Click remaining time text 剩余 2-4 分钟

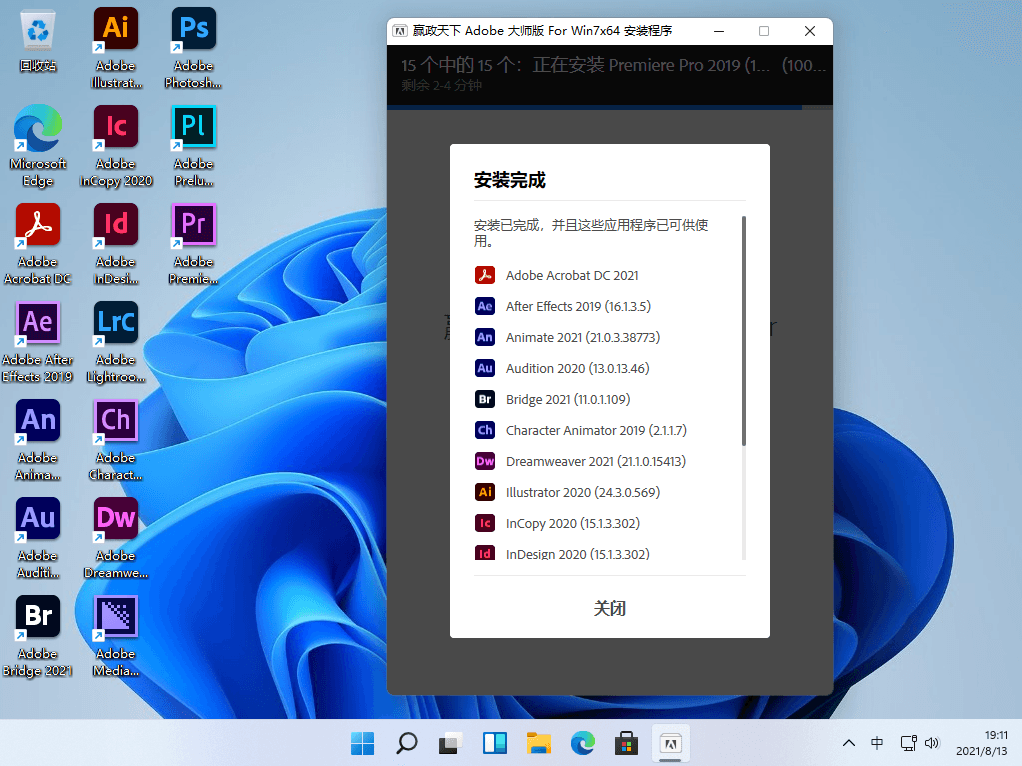[x=441, y=85]
